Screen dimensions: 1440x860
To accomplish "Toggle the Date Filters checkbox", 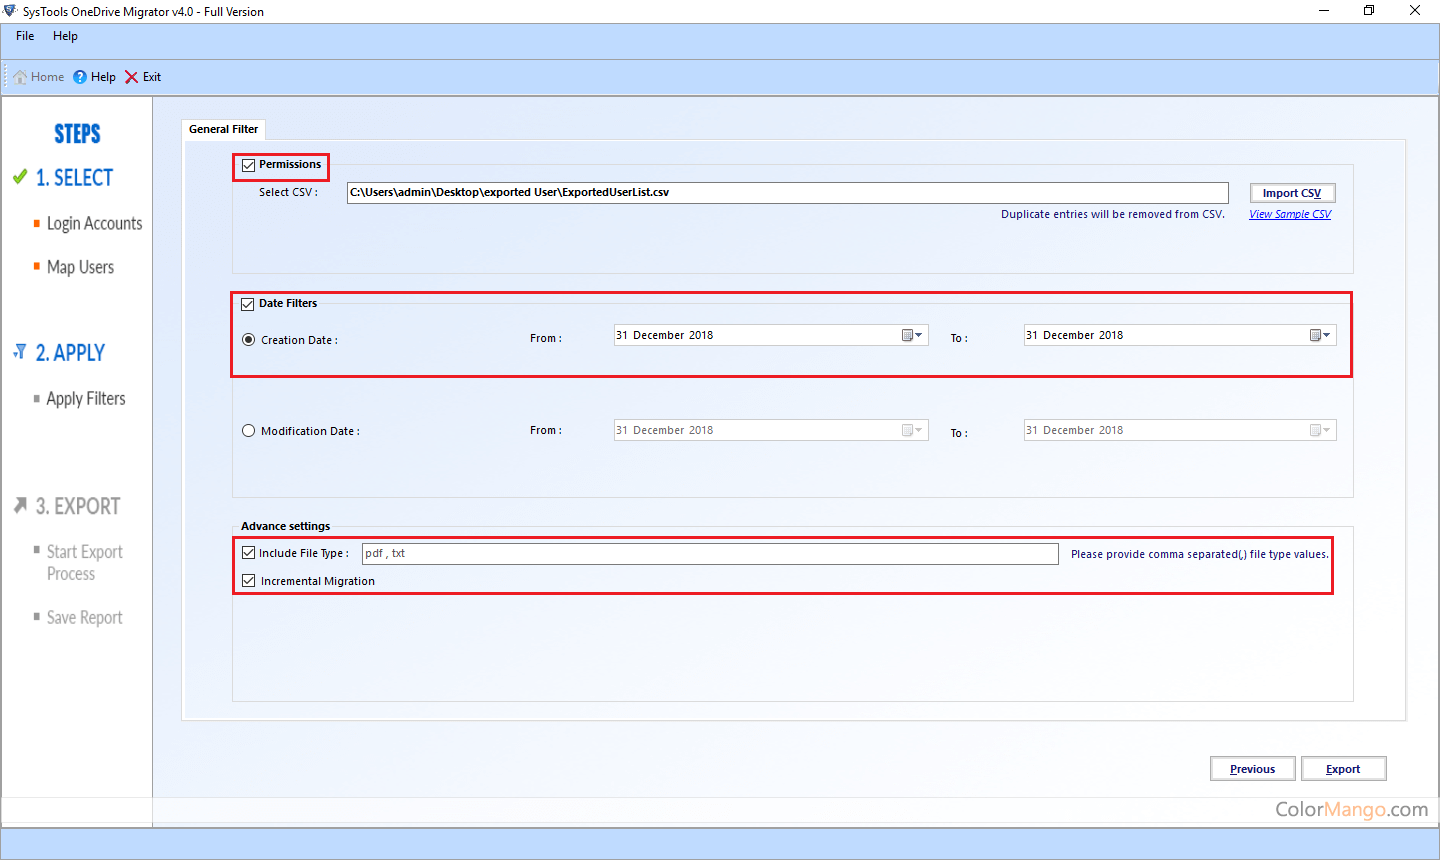I will [x=248, y=304].
